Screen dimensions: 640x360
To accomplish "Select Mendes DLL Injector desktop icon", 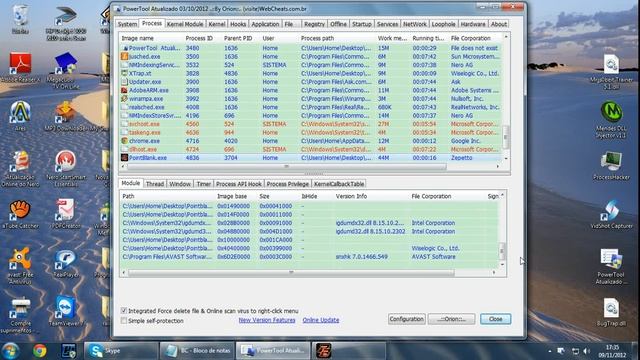I will (x=611, y=120).
